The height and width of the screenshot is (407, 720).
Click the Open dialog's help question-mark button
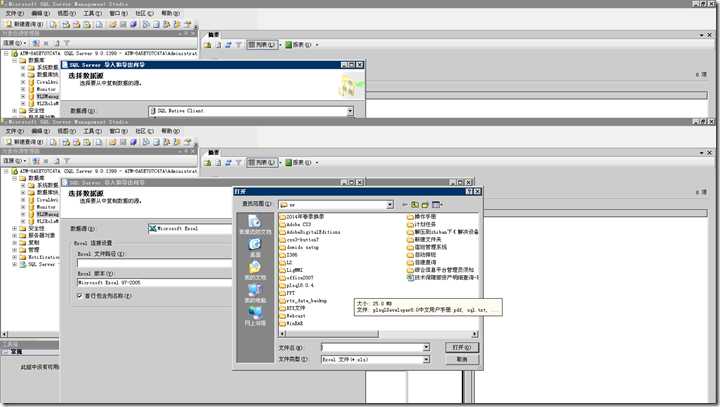469,191
